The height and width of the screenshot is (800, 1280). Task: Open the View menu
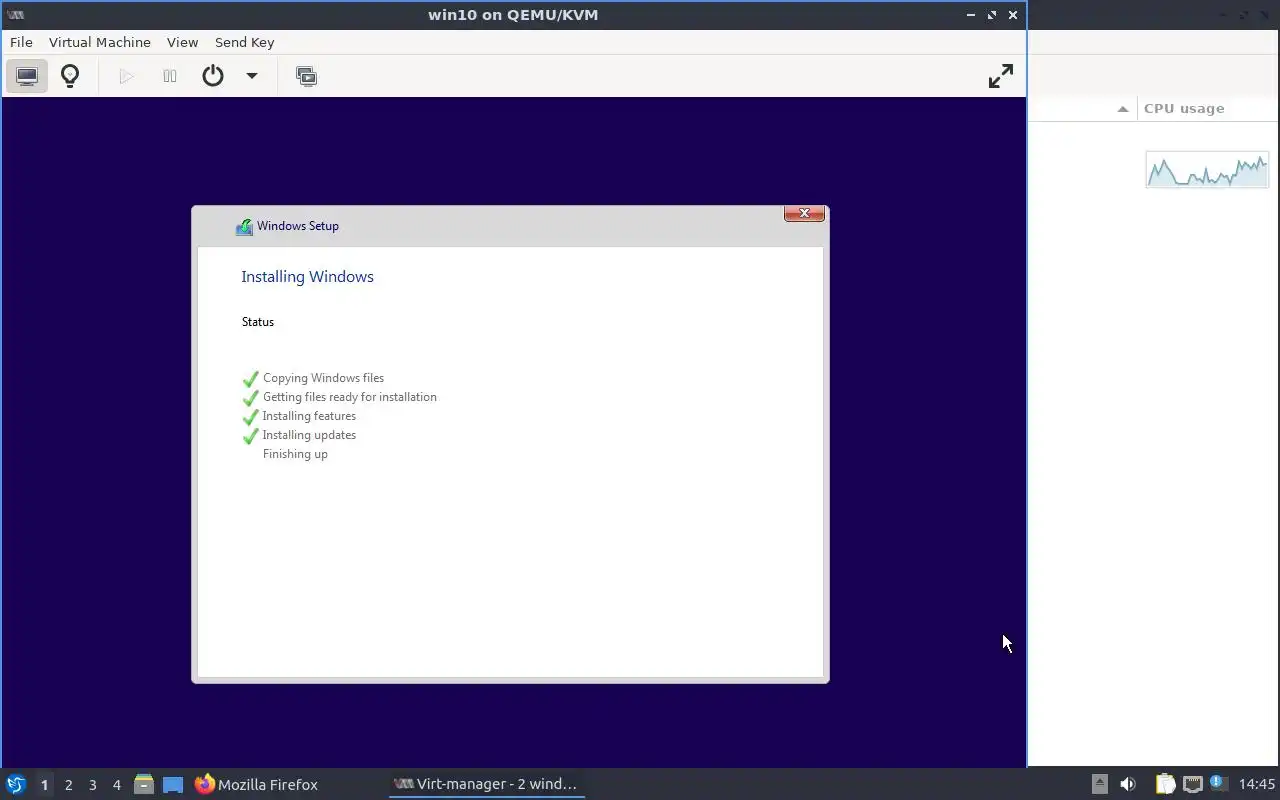(x=182, y=42)
